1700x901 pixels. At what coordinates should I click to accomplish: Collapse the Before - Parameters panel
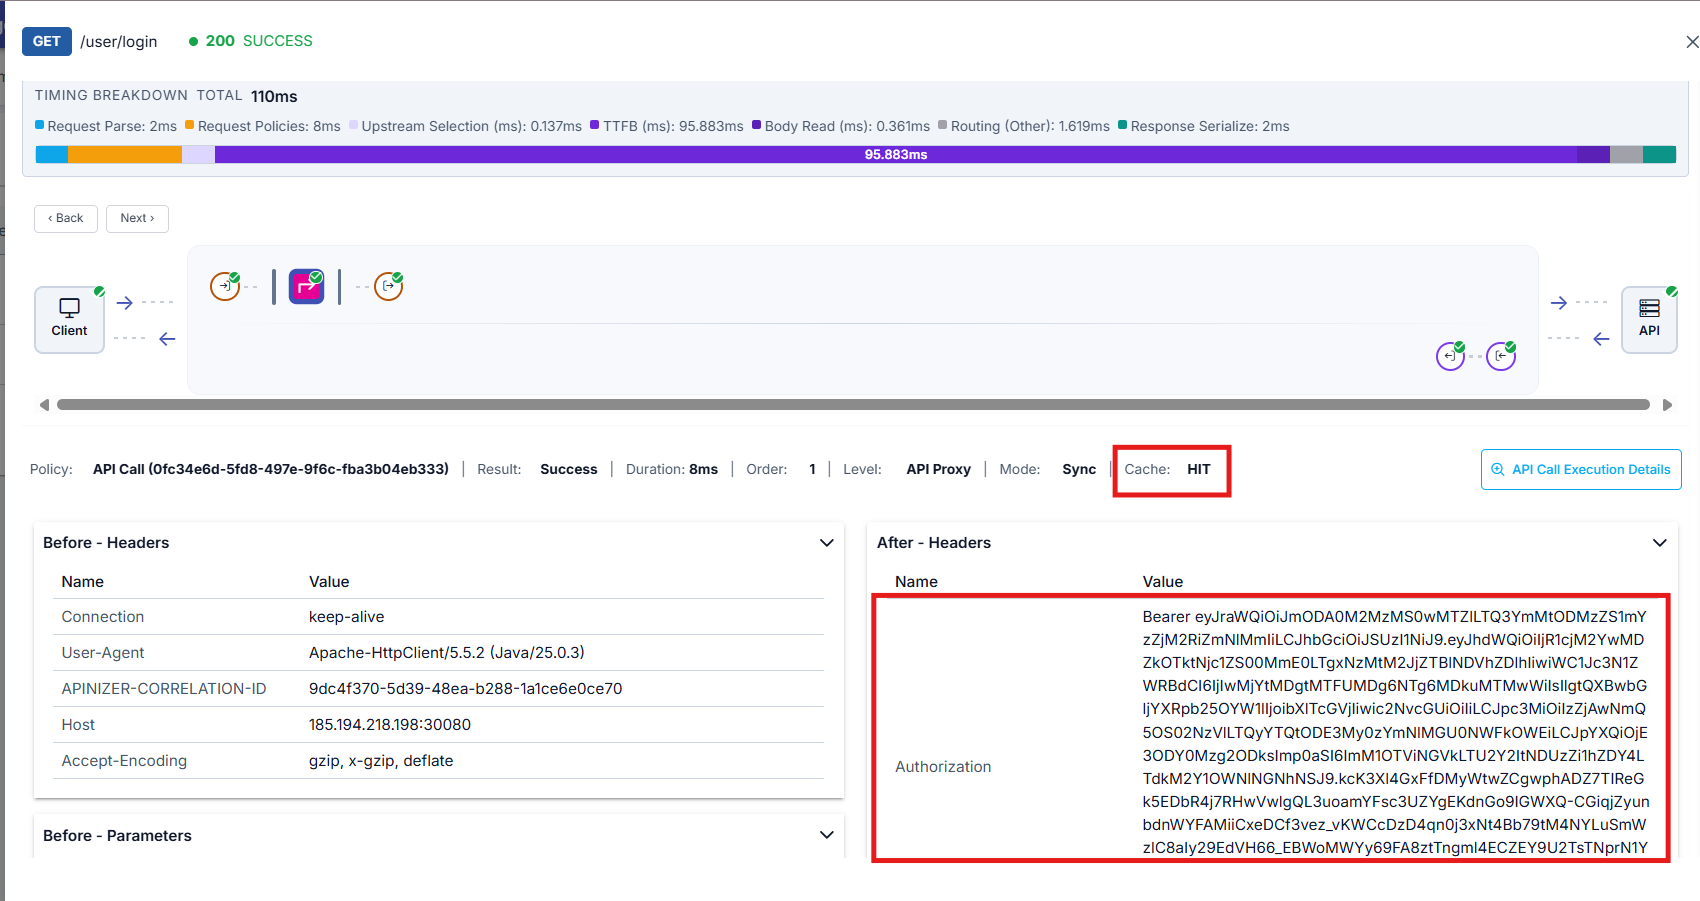tap(827, 835)
